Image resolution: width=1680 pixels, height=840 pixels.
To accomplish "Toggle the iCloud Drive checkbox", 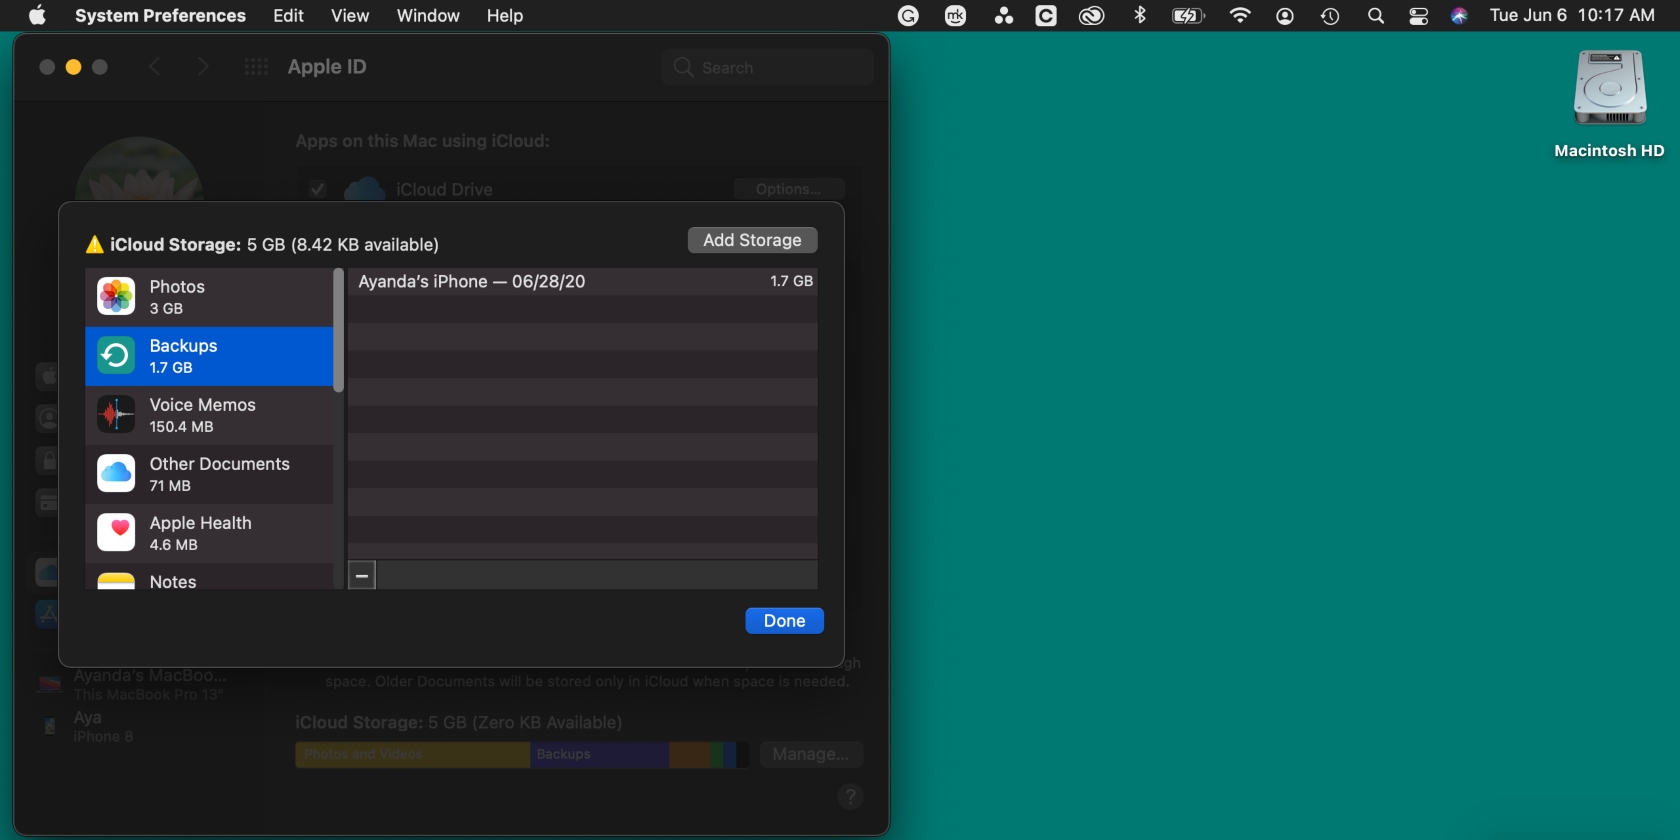I will point(318,189).
